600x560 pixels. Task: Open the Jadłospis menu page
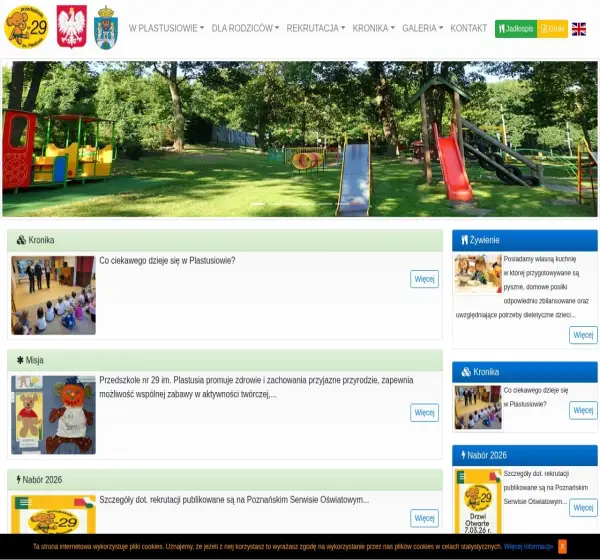coord(516,29)
